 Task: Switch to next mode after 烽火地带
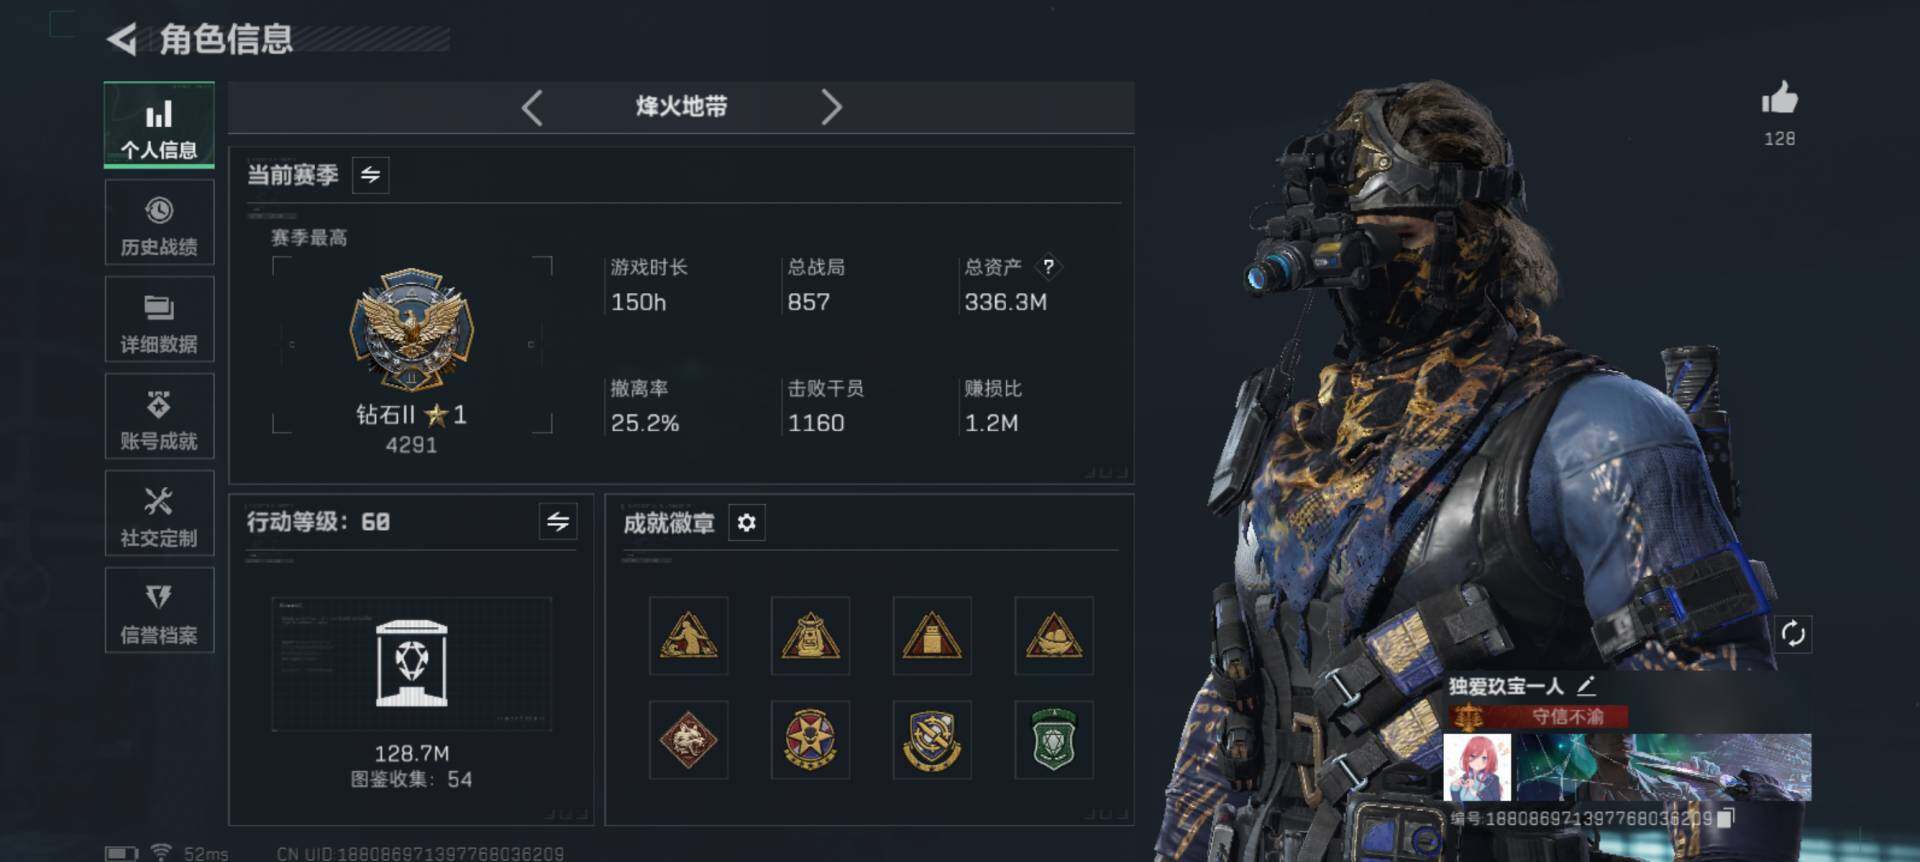point(831,107)
